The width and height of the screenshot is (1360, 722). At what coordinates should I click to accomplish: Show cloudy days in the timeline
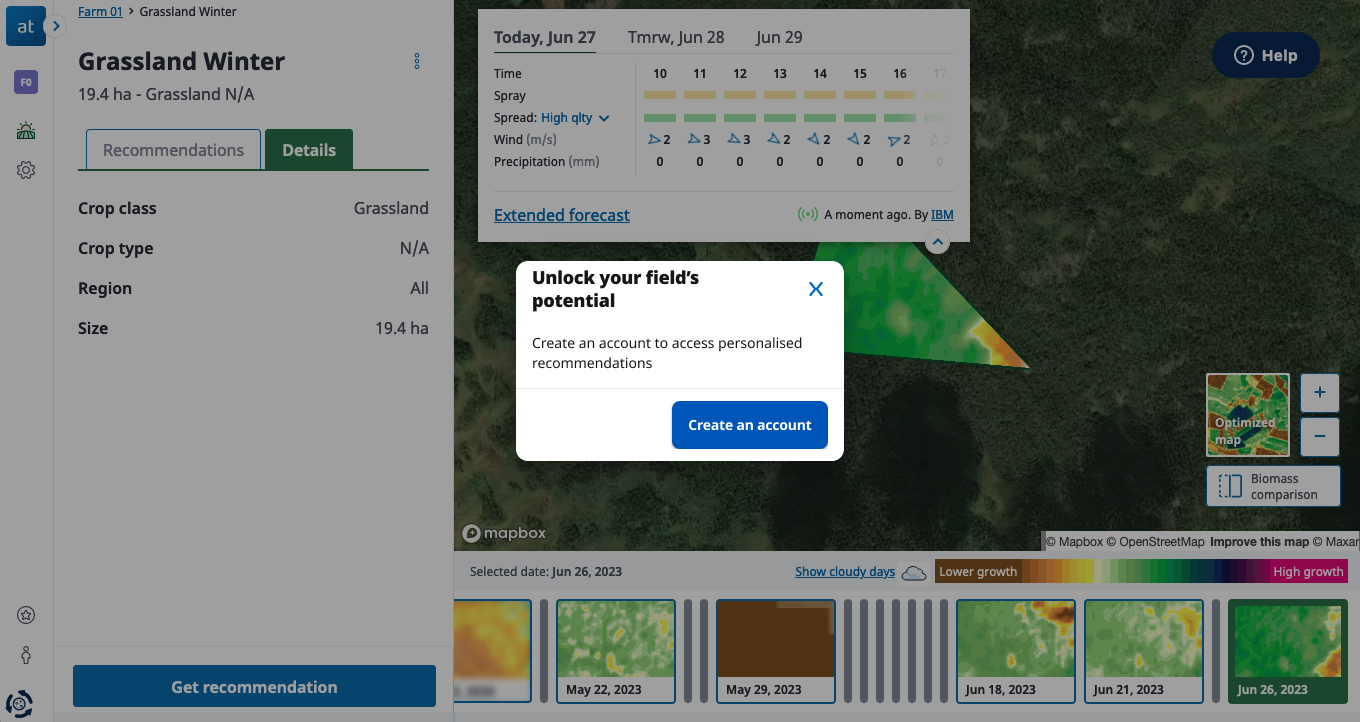[x=845, y=571]
